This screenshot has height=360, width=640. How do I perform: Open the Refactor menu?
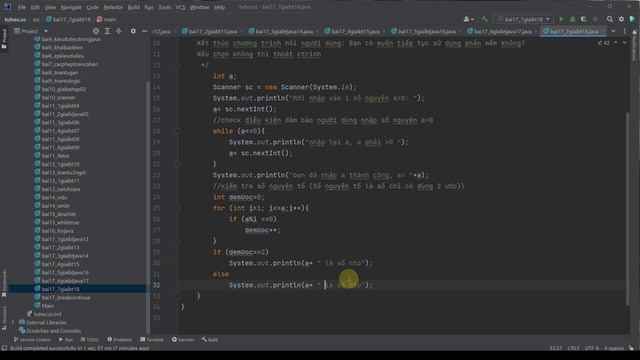click(113, 7)
